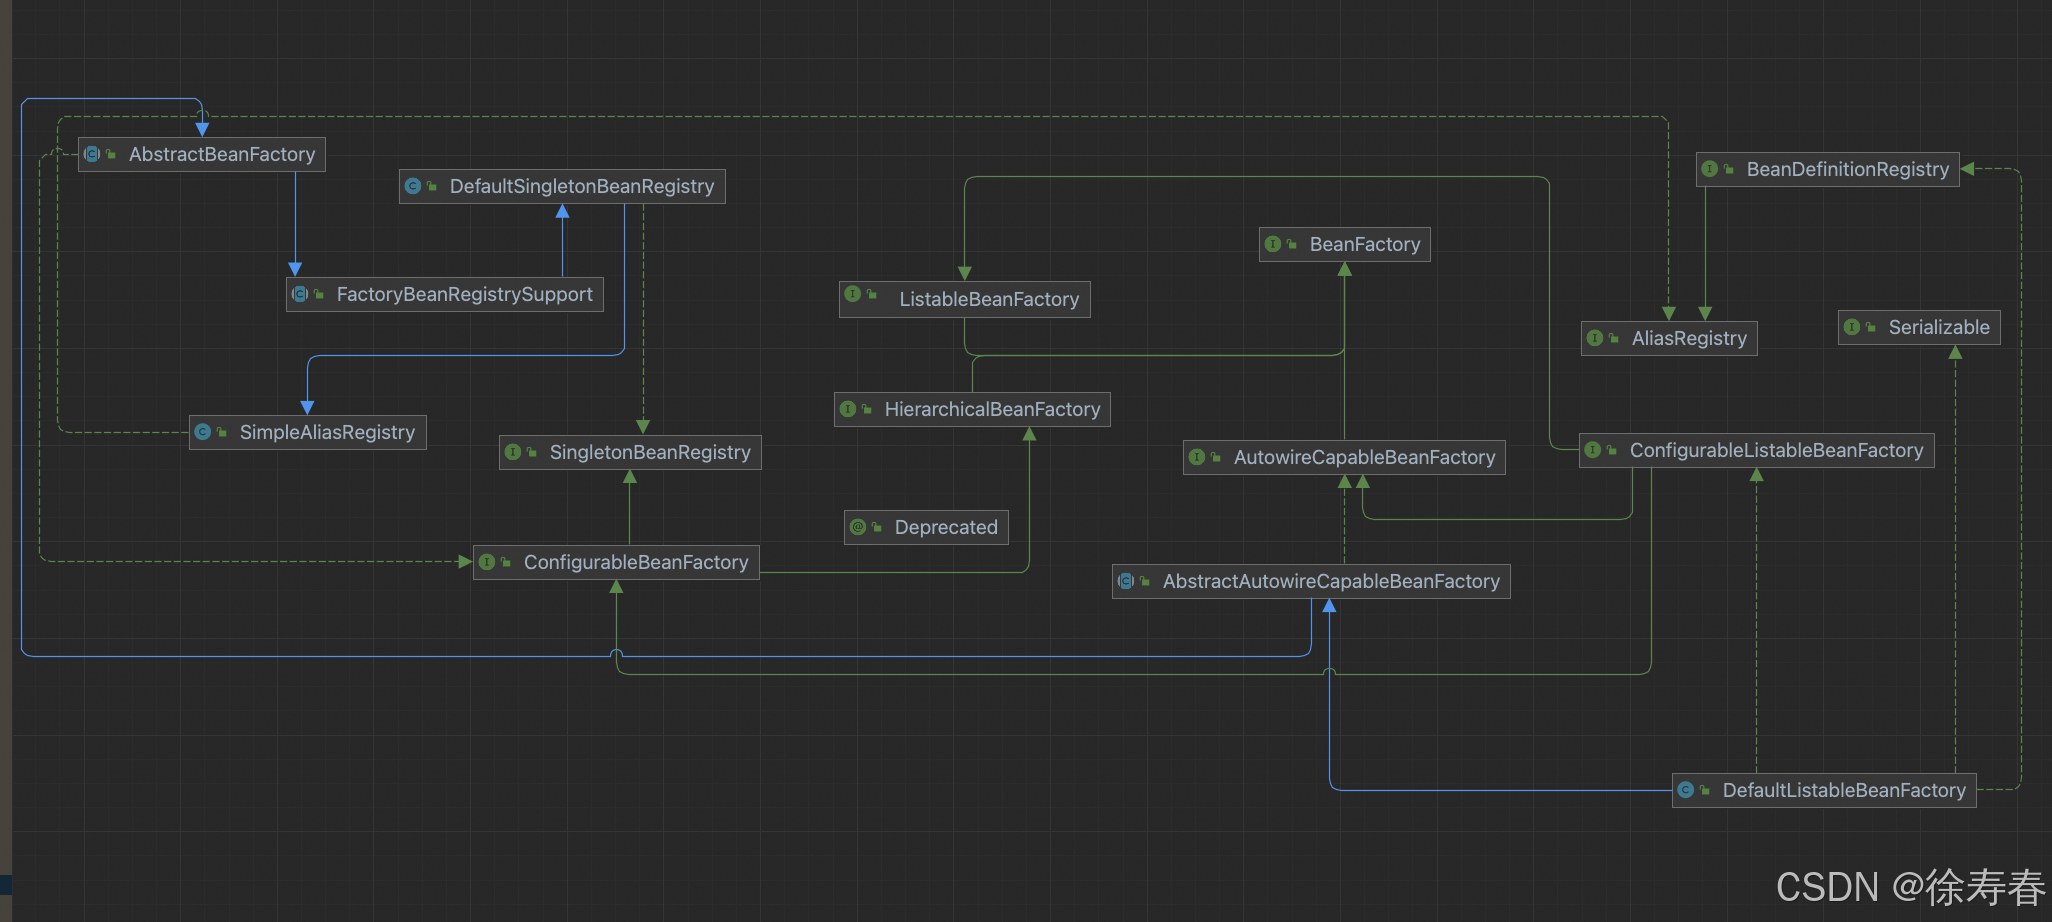The width and height of the screenshot is (2052, 922).
Task: Select the ConfigurableListableBeanFactory node label
Action: pyautogui.click(x=1777, y=450)
